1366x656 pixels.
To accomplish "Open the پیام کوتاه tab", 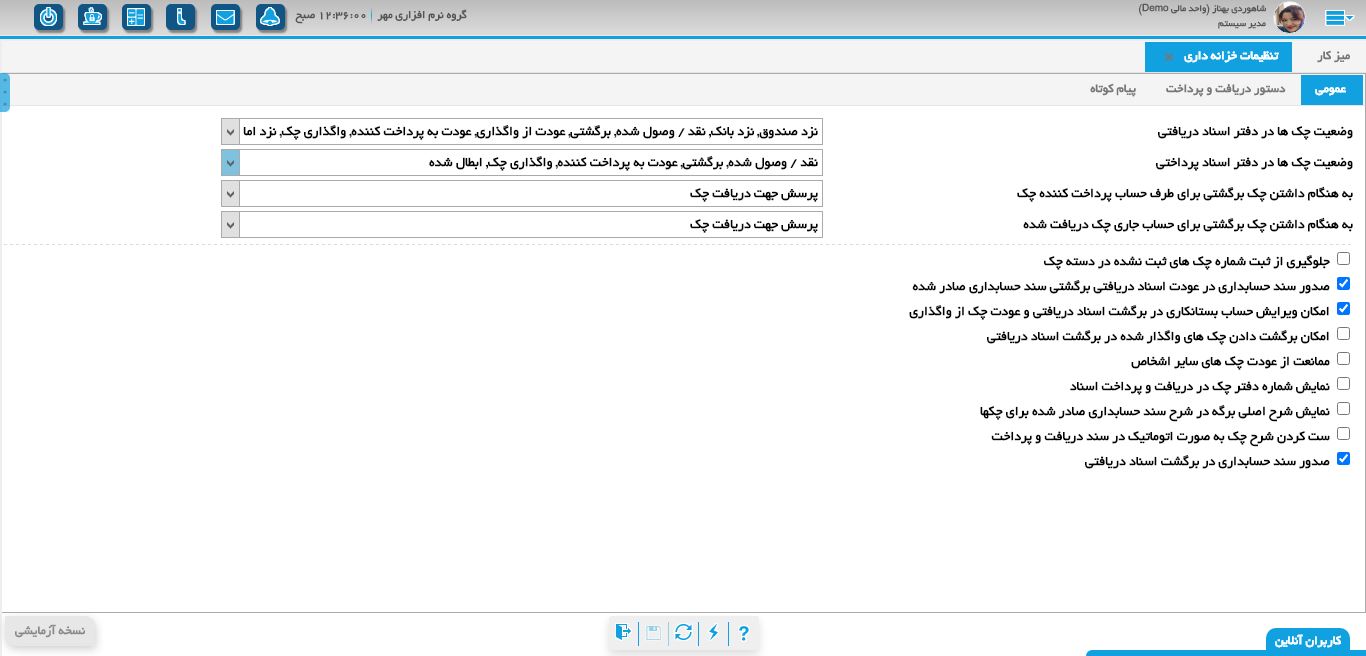I will [1113, 89].
